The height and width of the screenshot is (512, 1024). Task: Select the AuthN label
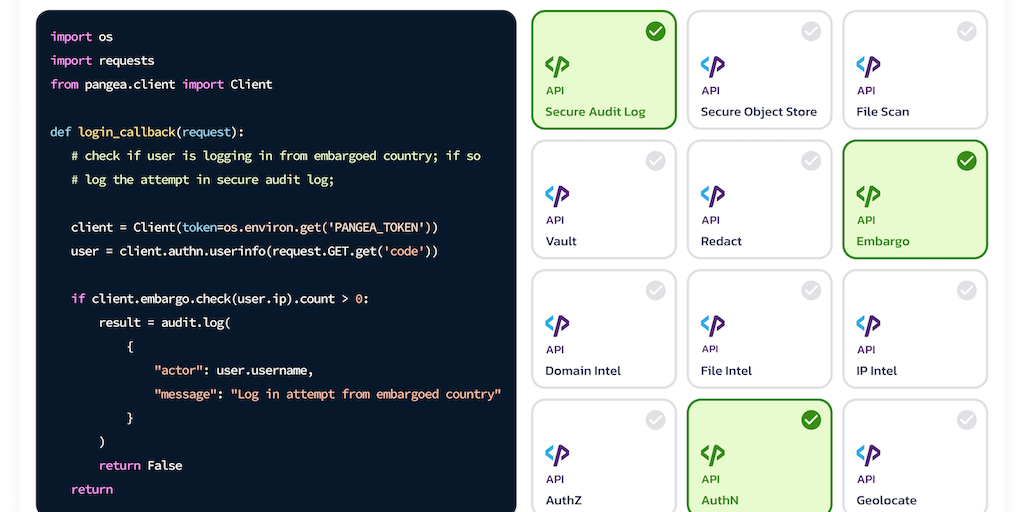(720, 500)
